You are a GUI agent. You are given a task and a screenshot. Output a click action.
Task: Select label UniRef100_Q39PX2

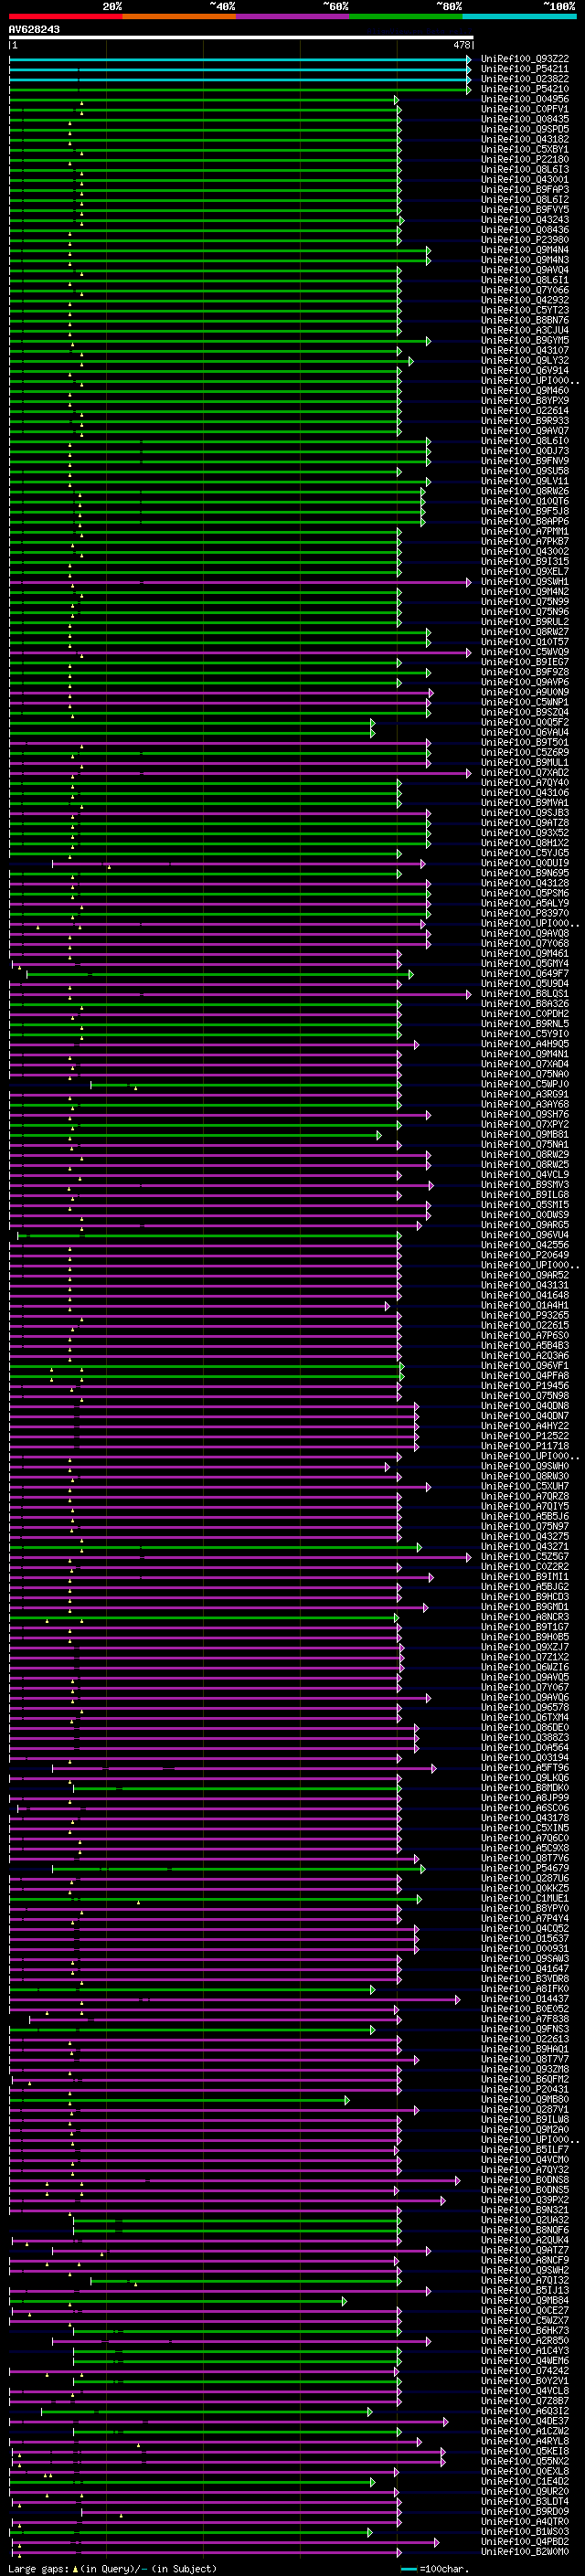pos(525,2199)
